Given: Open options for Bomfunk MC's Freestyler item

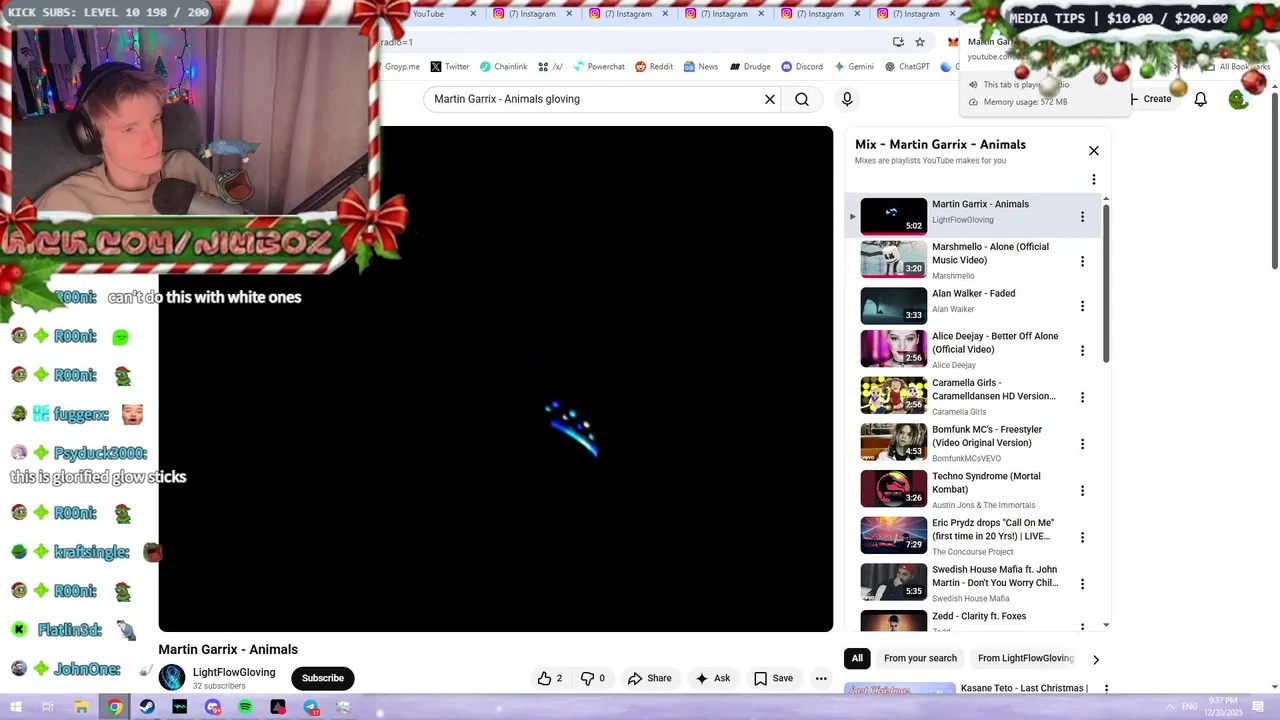Looking at the screenshot, I should click(x=1082, y=444).
